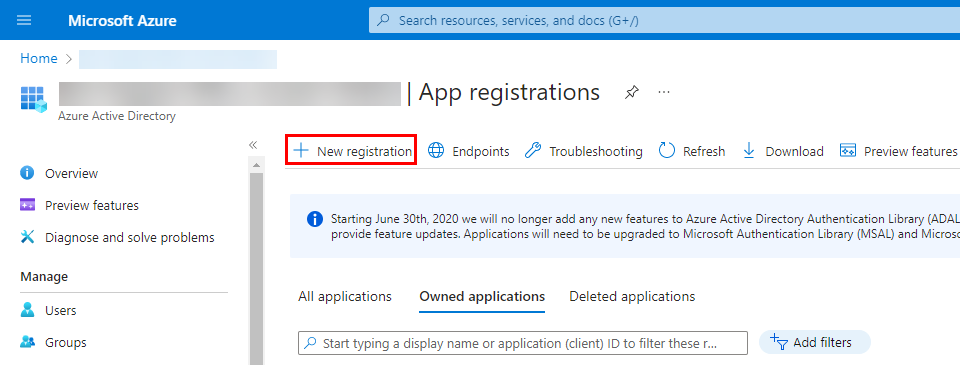Click the display name filter input field
This screenshot has width=960, height=365.
(523, 343)
